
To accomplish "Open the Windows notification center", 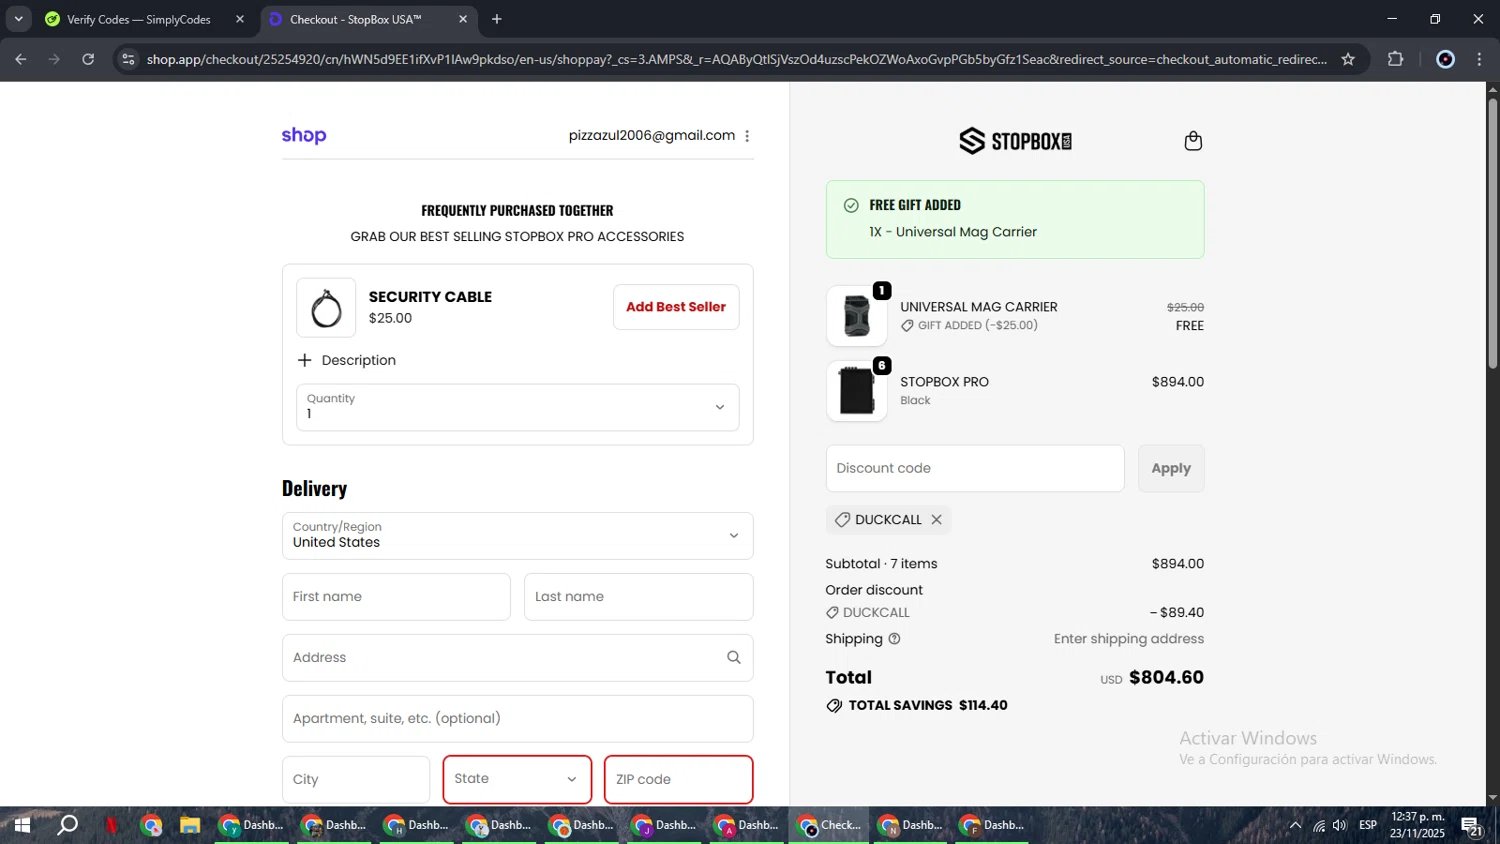I will 1472,826.
